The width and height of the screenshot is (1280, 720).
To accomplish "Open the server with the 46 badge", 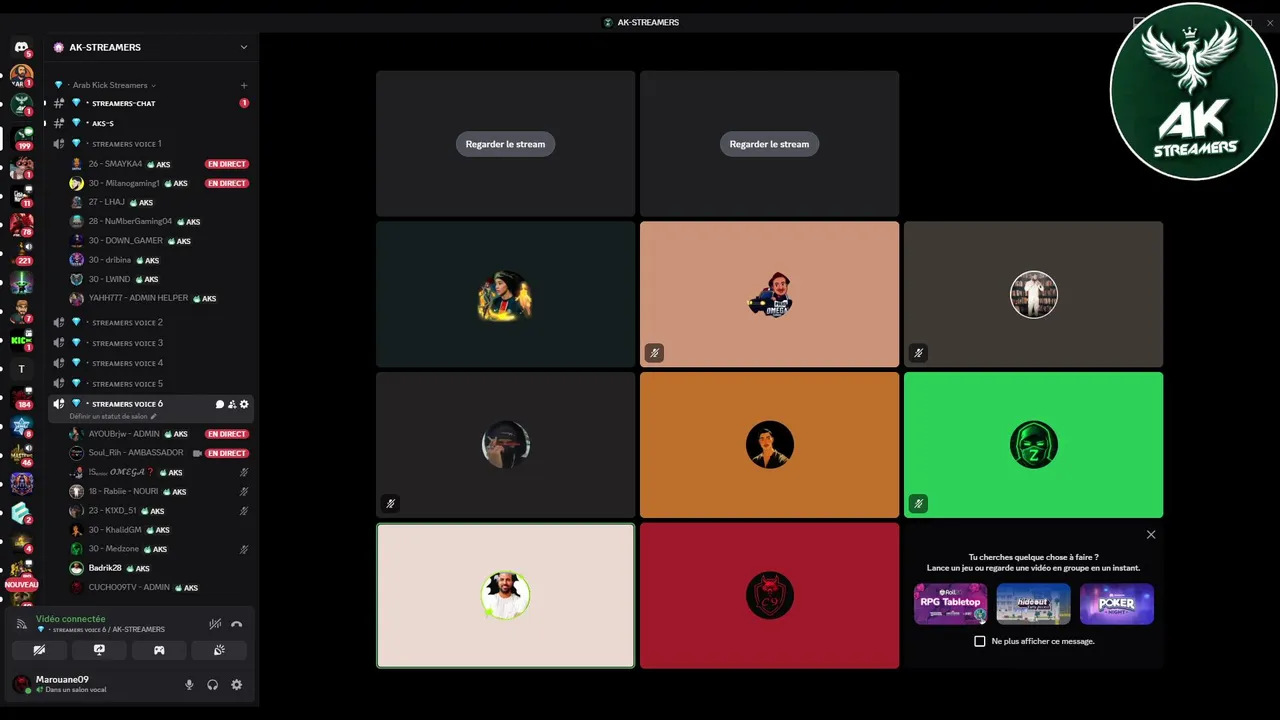I will pos(22,454).
